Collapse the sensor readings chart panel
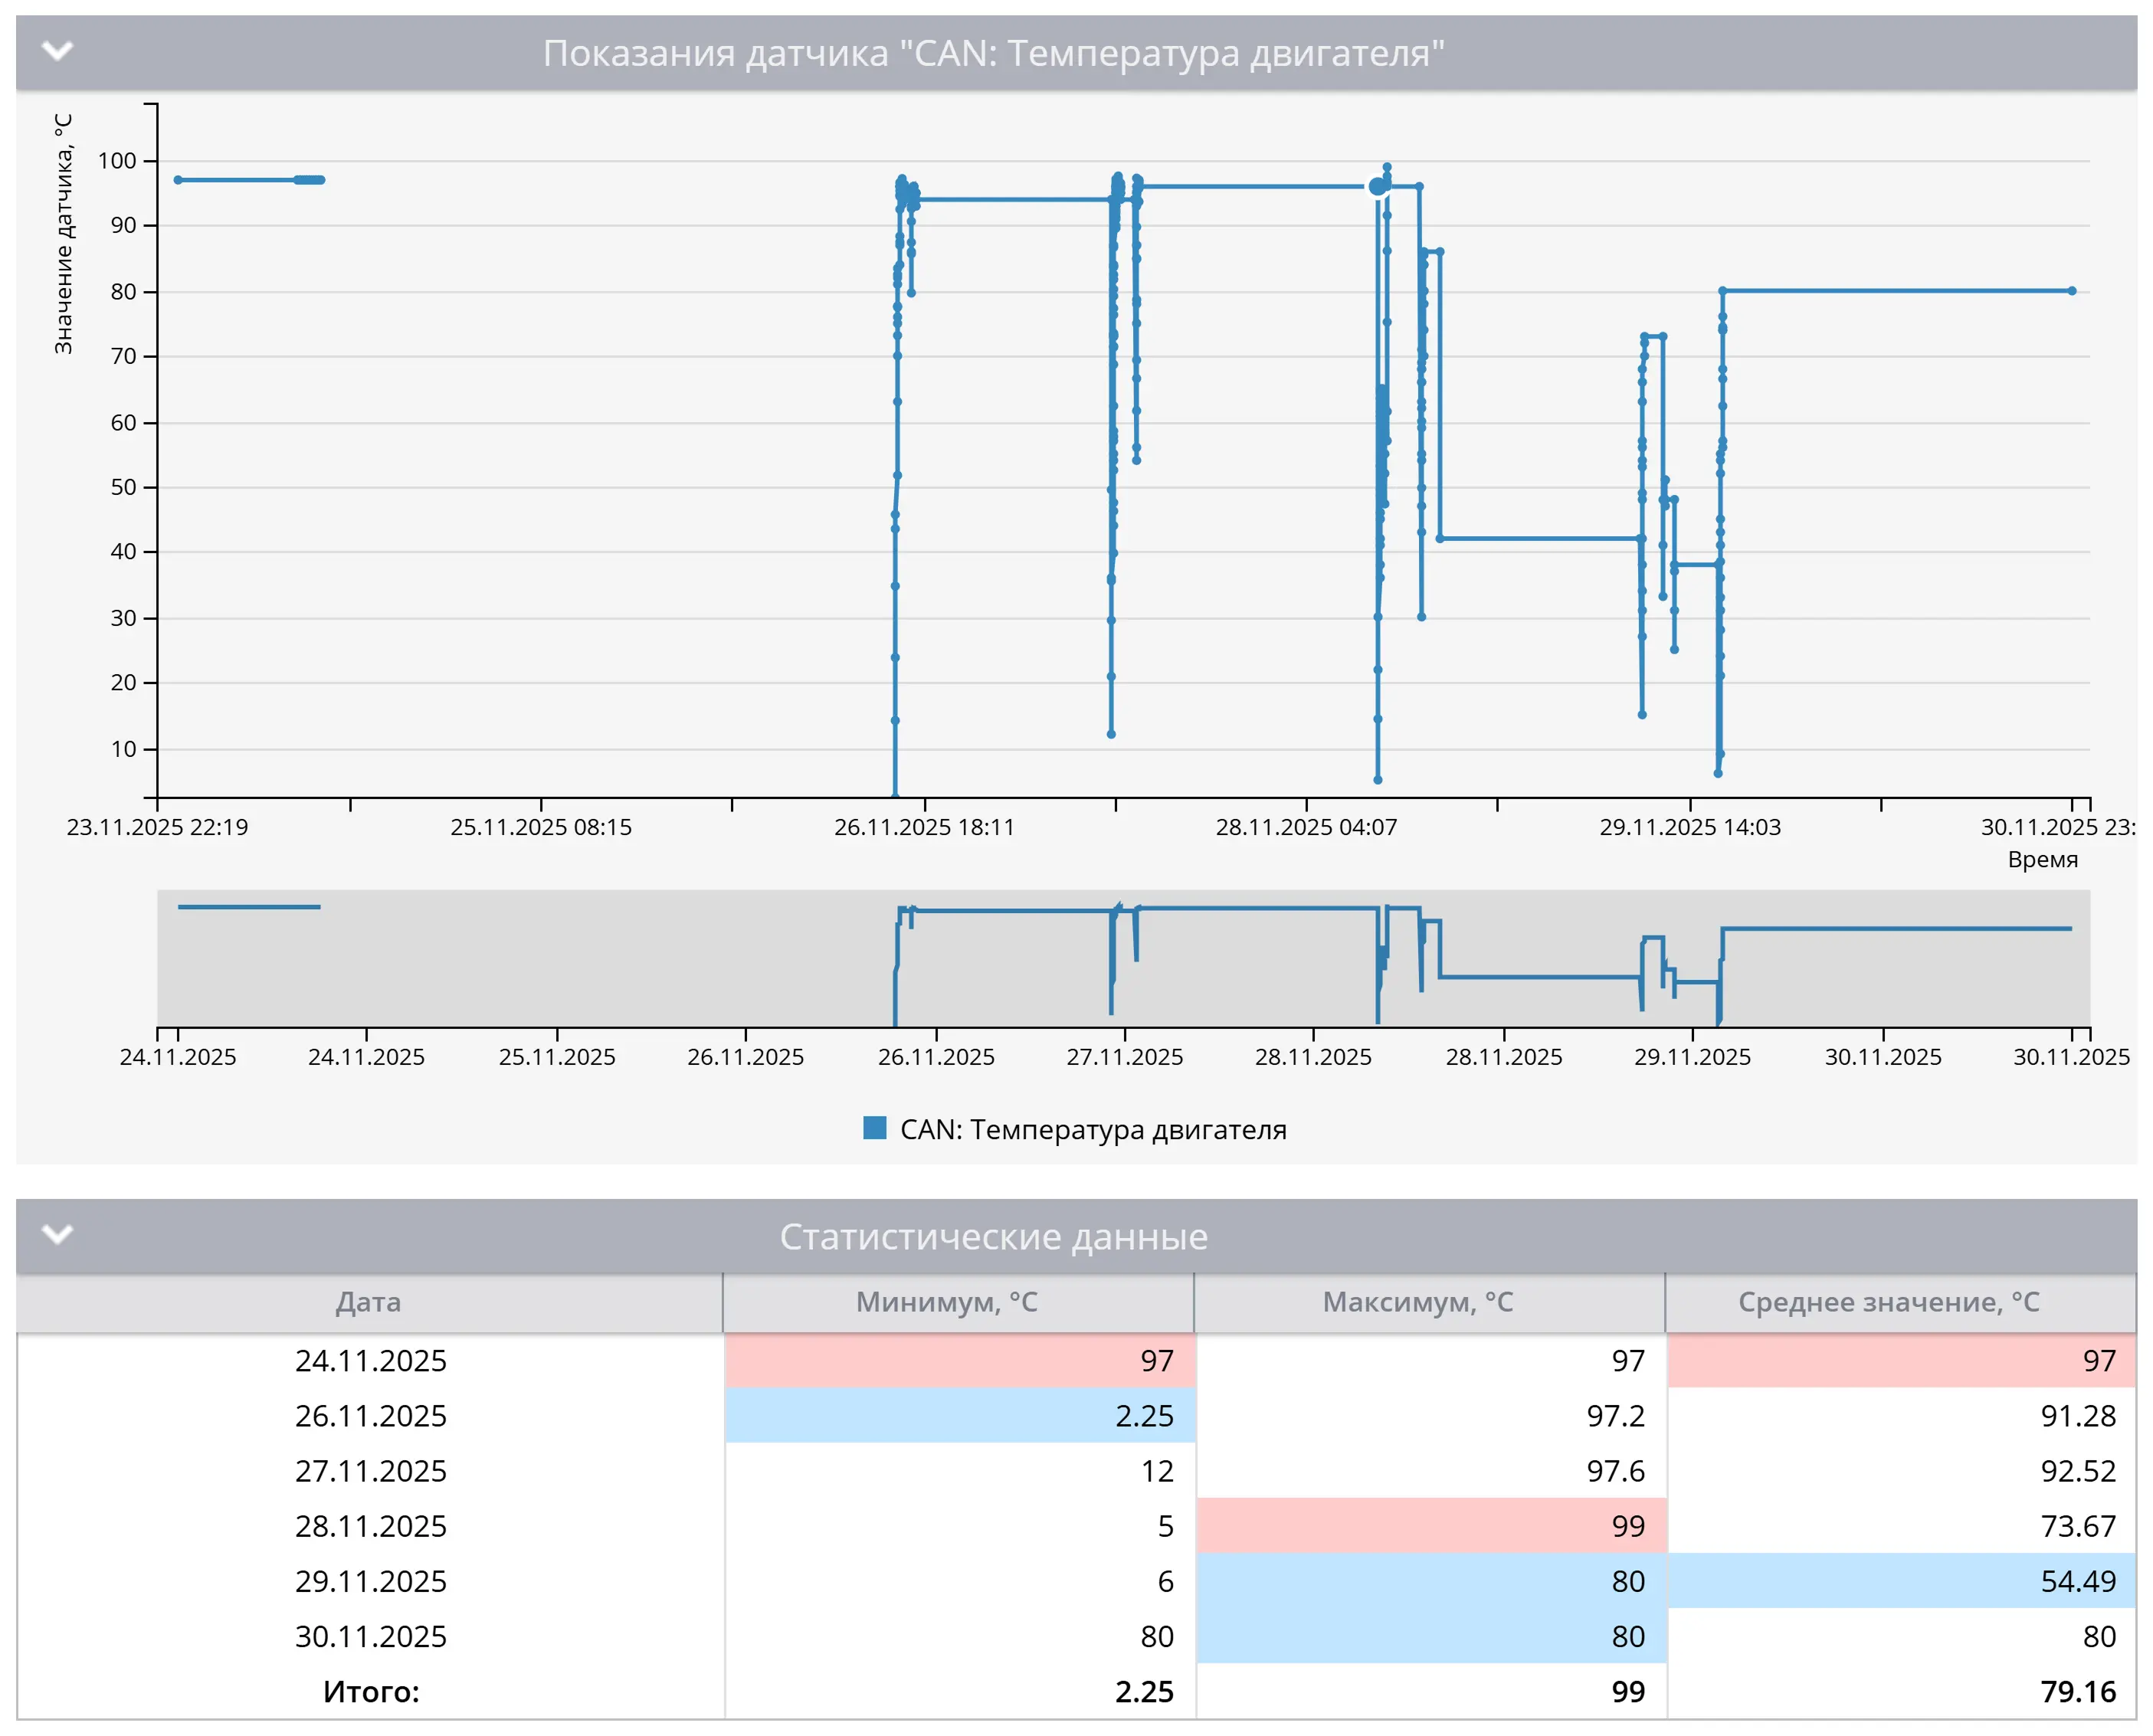This screenshot has height=1736, width=2153. tap(58, 50)
